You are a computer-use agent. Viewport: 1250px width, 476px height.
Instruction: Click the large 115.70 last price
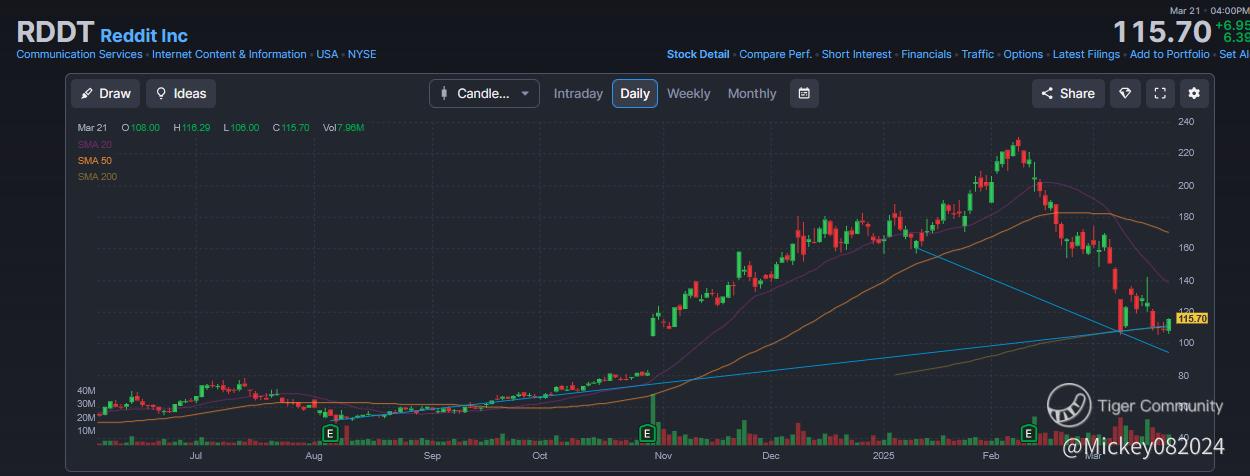coord(1161,32)
